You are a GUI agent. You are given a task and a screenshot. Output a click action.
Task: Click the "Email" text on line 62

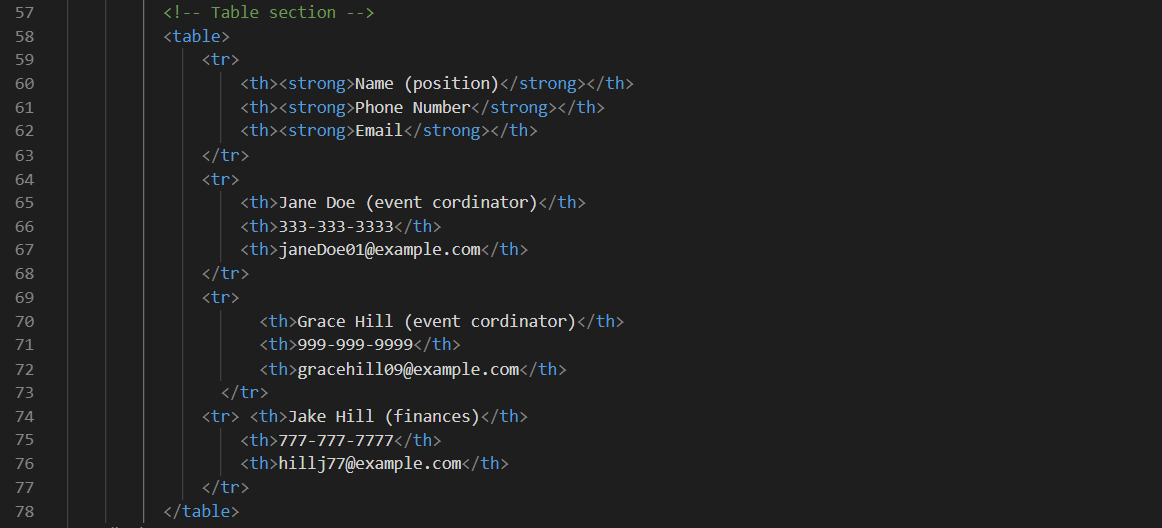379,131
